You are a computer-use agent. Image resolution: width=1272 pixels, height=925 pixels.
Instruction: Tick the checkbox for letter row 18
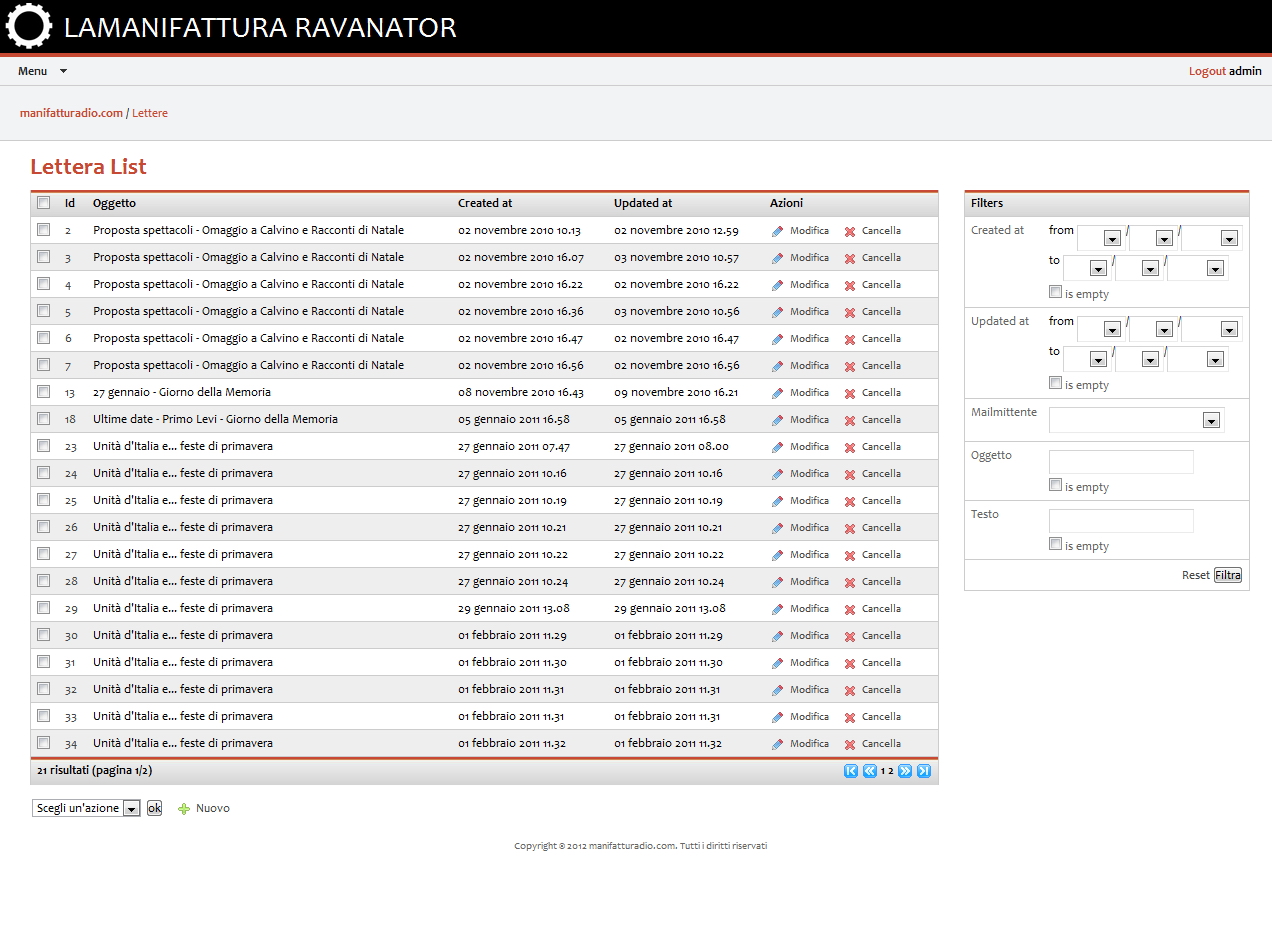coord(43,419)
